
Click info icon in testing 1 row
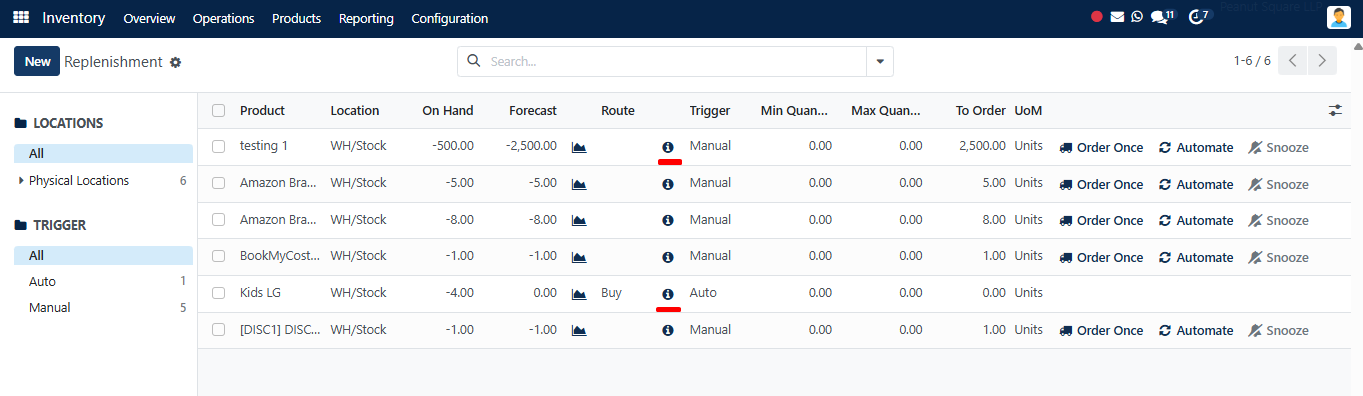[668, 147]
